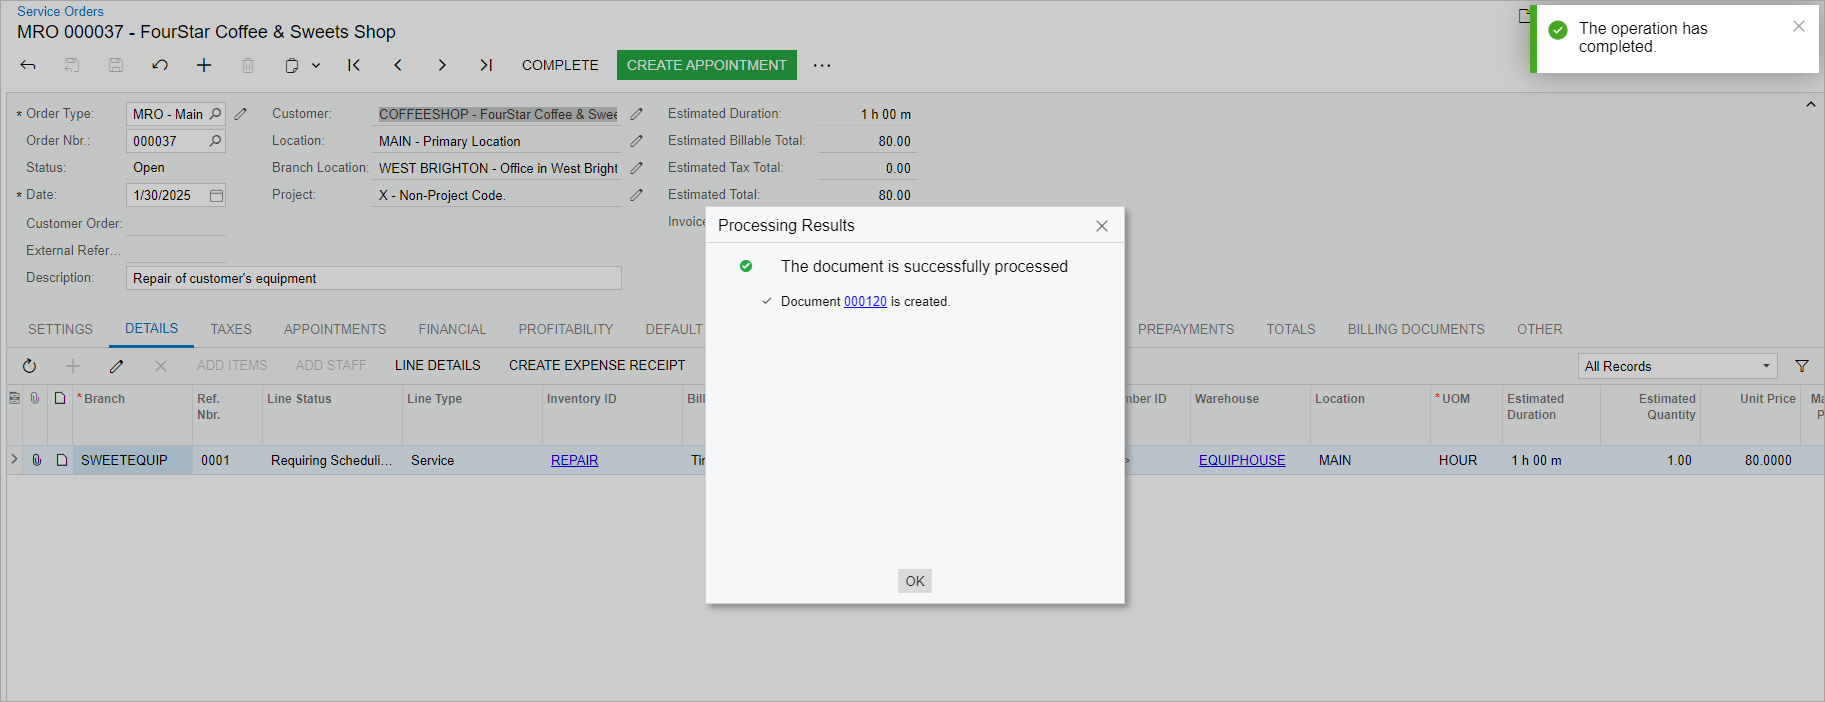Open created document 000120 link
The height and width of the screenshot is (702, 1825).
coord(865,301)
